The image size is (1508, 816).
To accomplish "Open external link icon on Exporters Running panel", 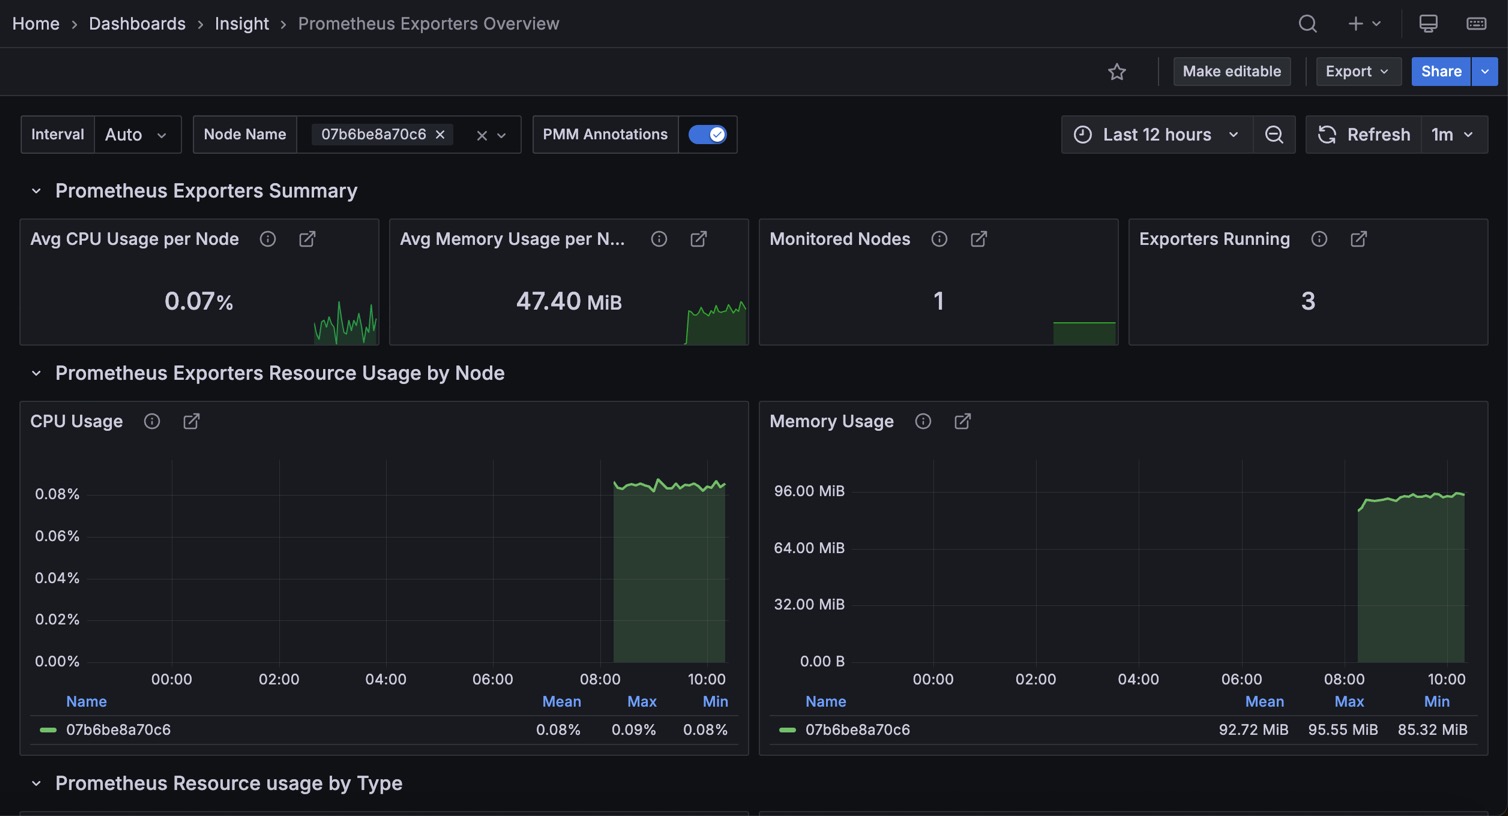I will [x=1359, y=239].
